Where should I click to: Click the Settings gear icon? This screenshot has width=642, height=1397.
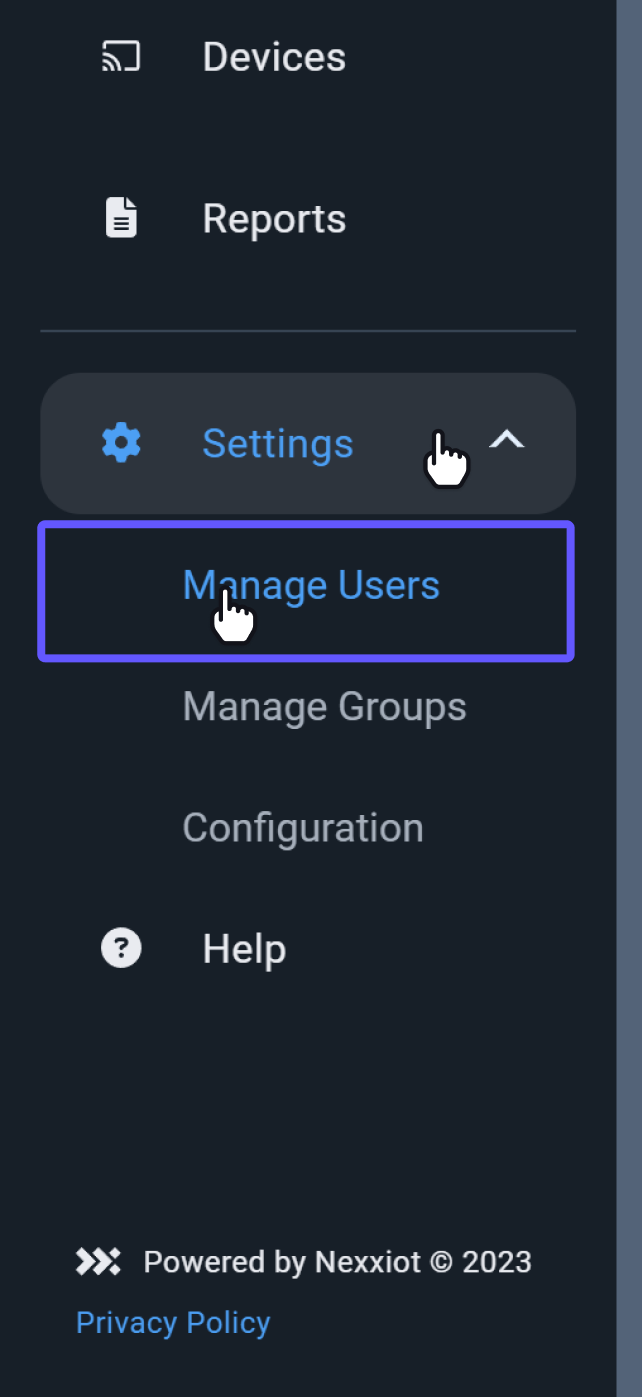[121, 443]
